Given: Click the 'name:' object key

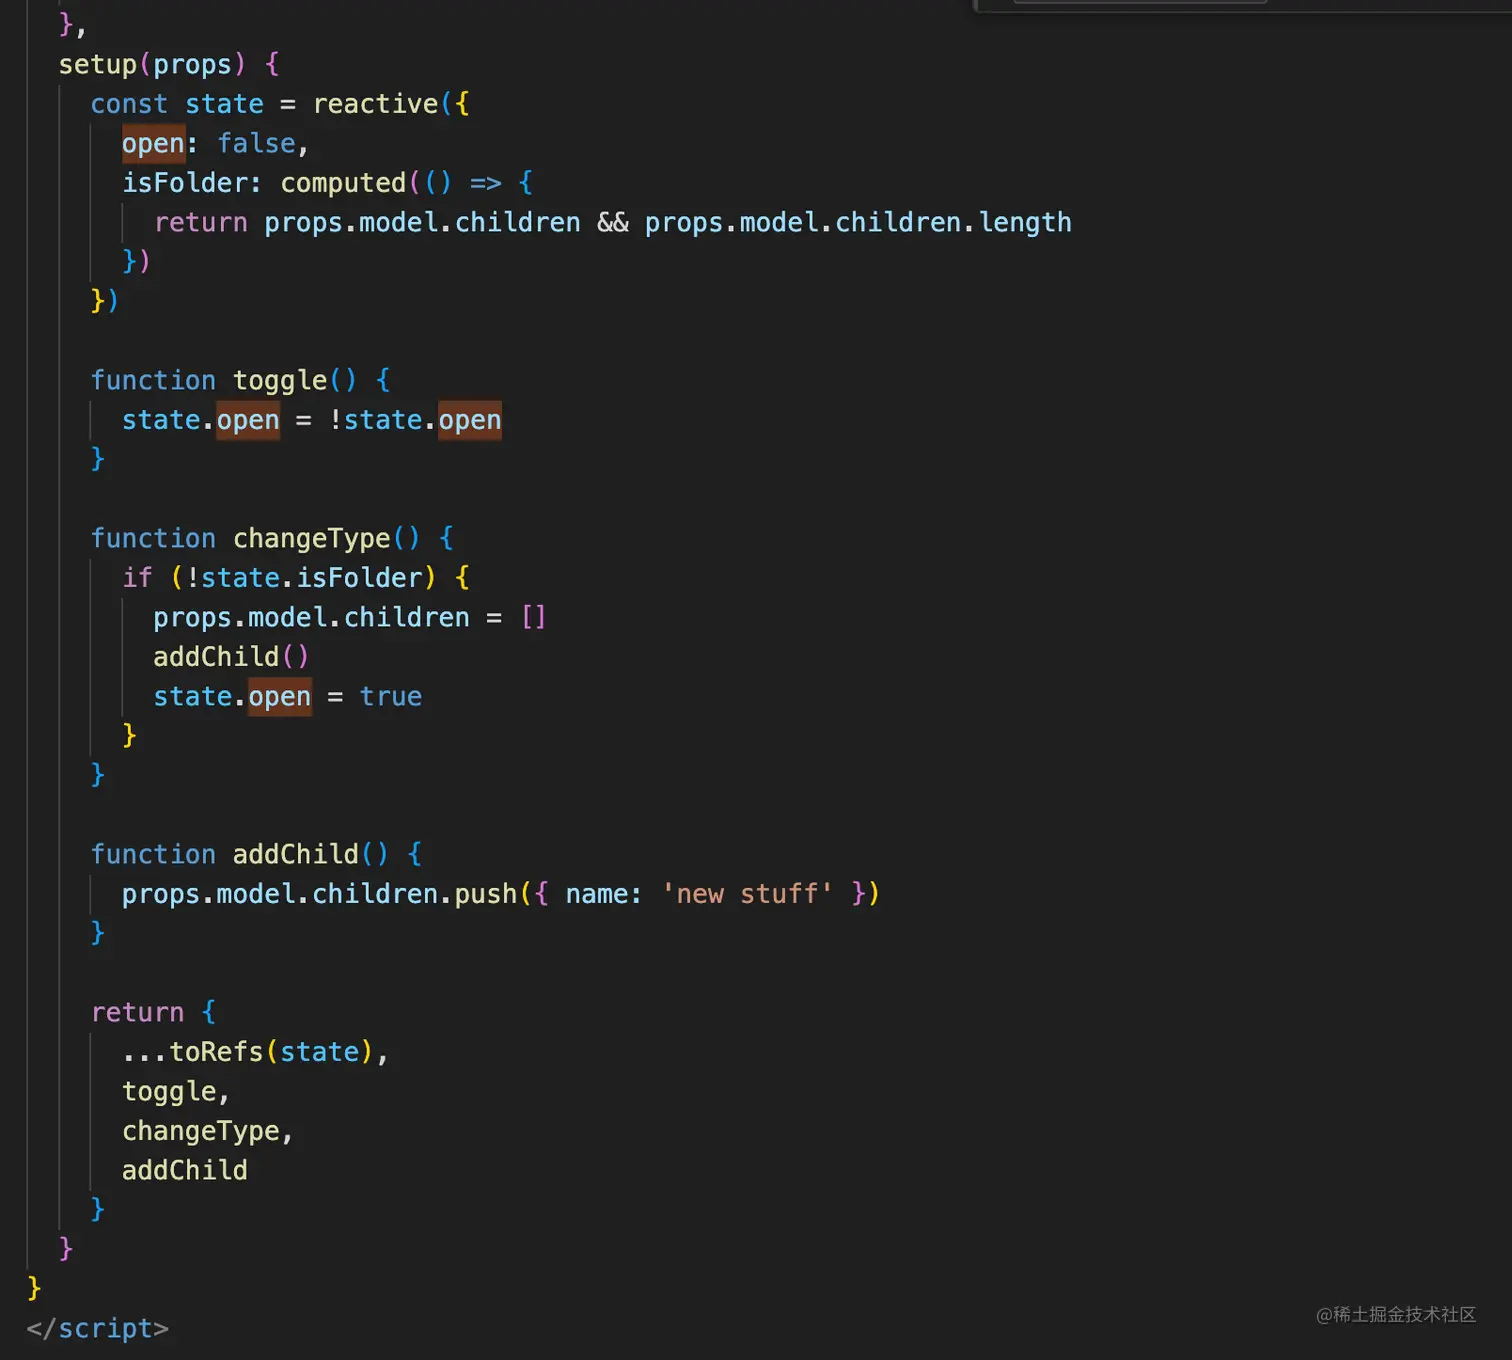Looking at the screenshot, I should (604, 894).
